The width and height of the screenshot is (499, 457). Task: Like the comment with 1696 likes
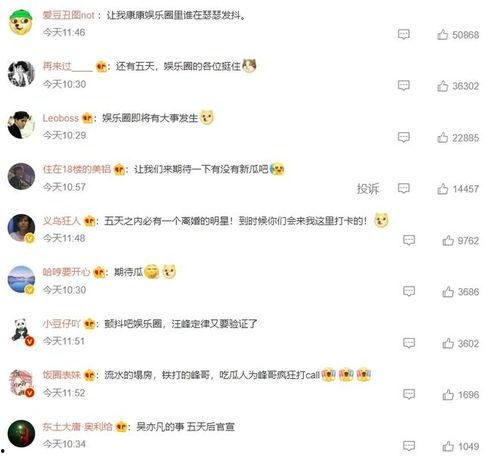[x=448, y=395]
